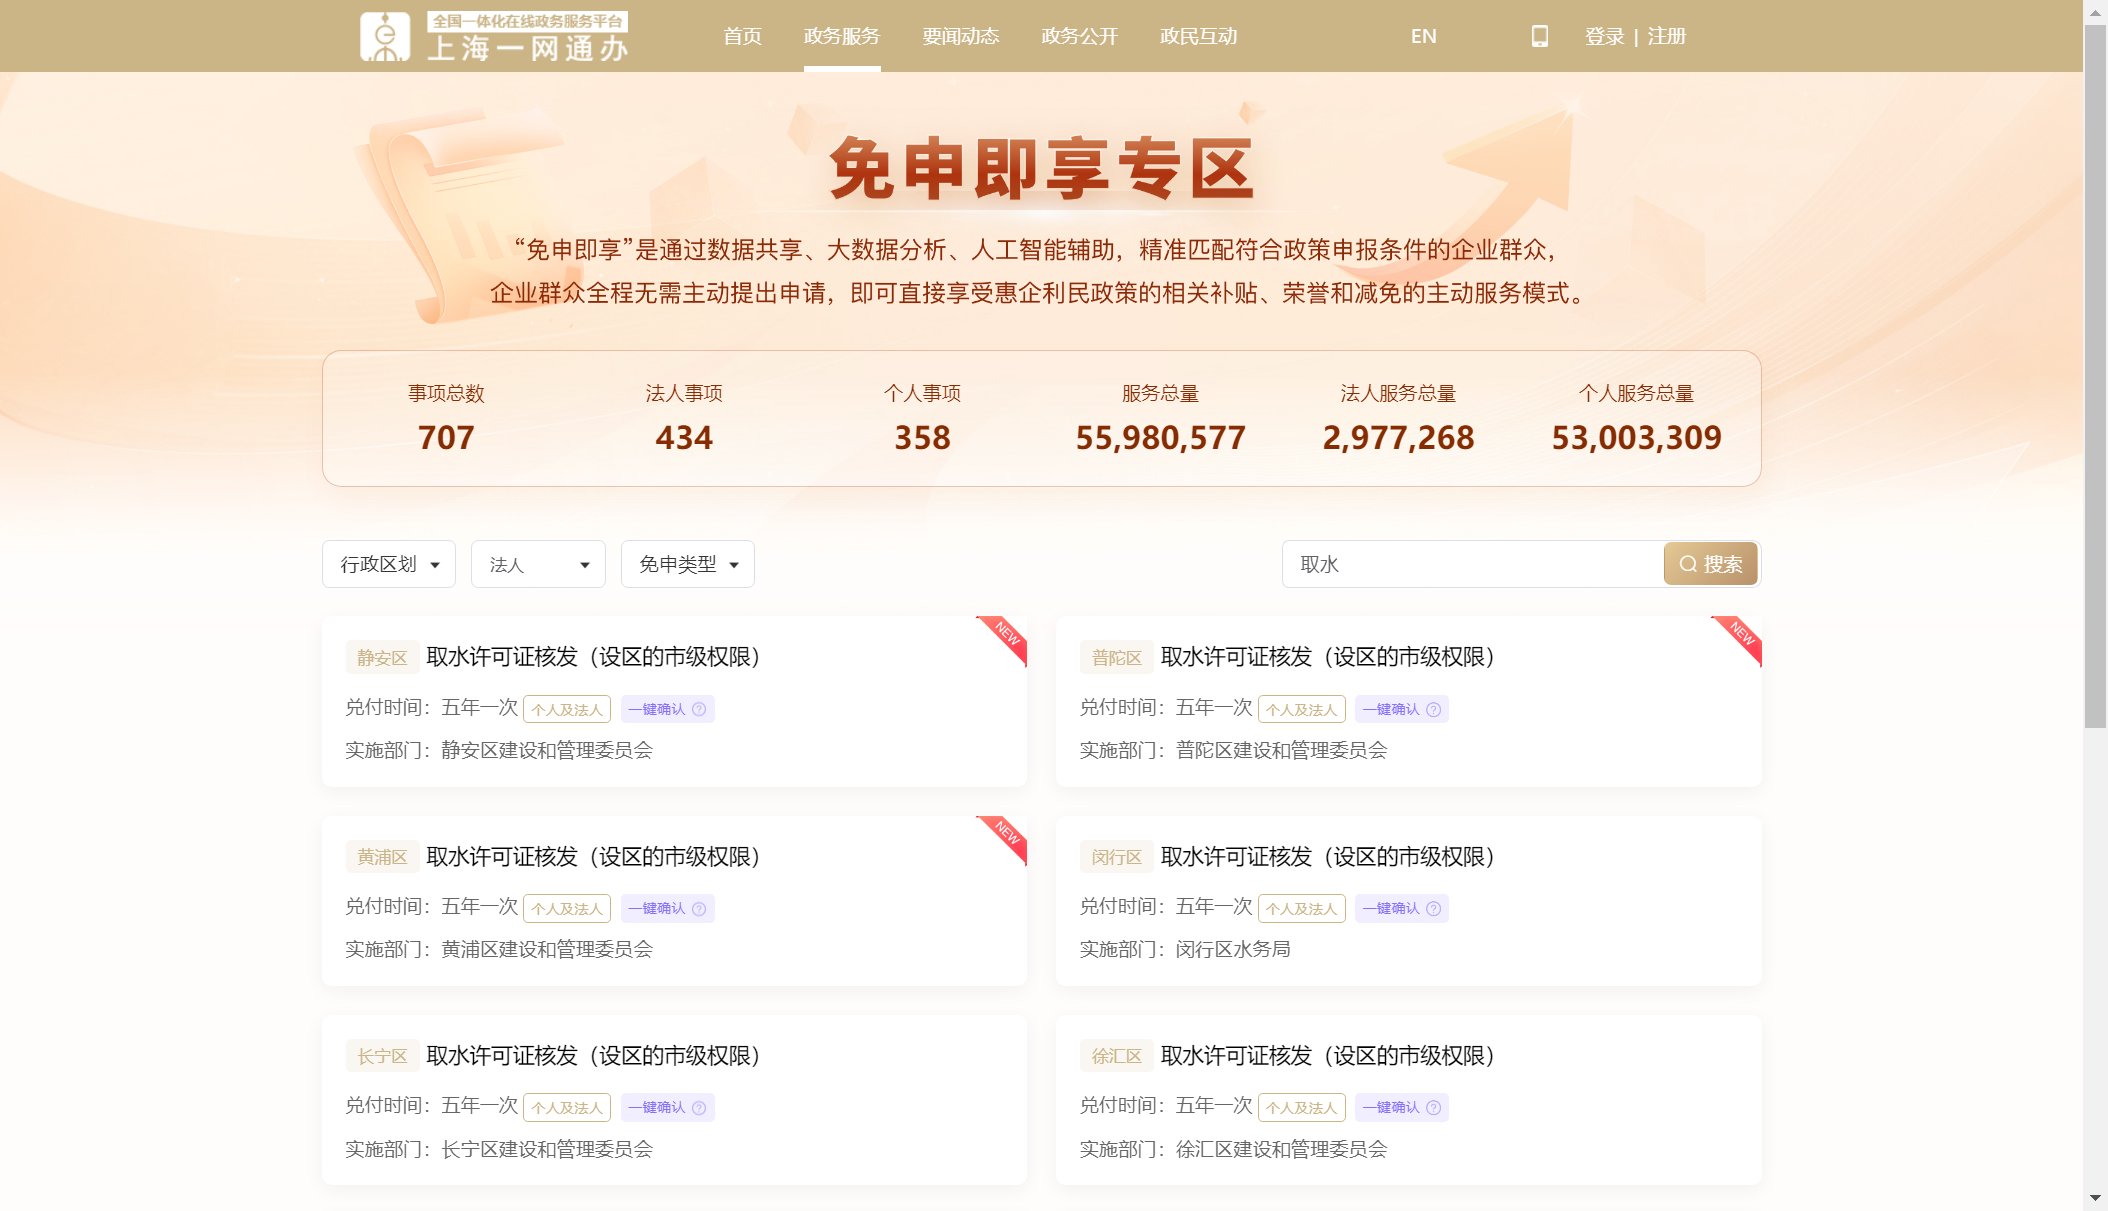Click the Shanghai 一网通办 logo icon
This screenshot has width=2108, height=1211.
click(x=385, y=37)
